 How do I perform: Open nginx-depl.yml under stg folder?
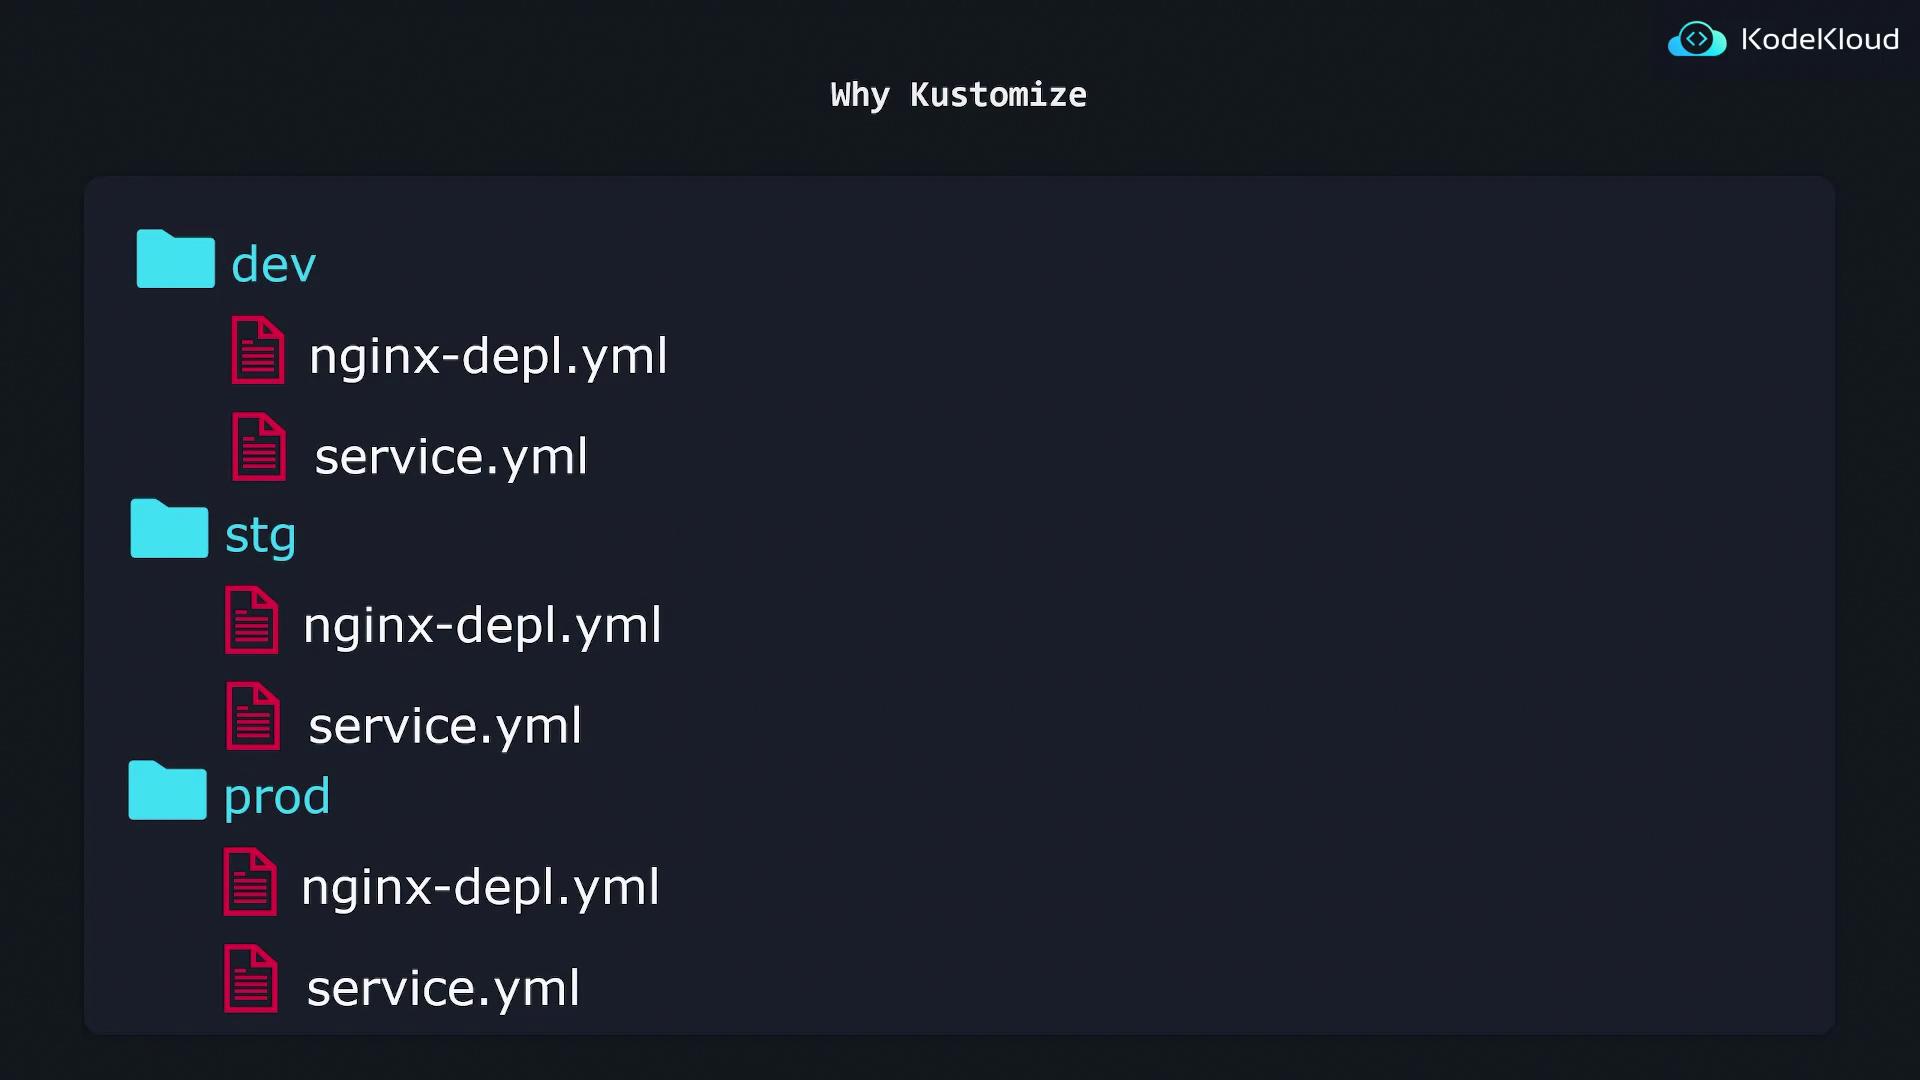point(482,626)
